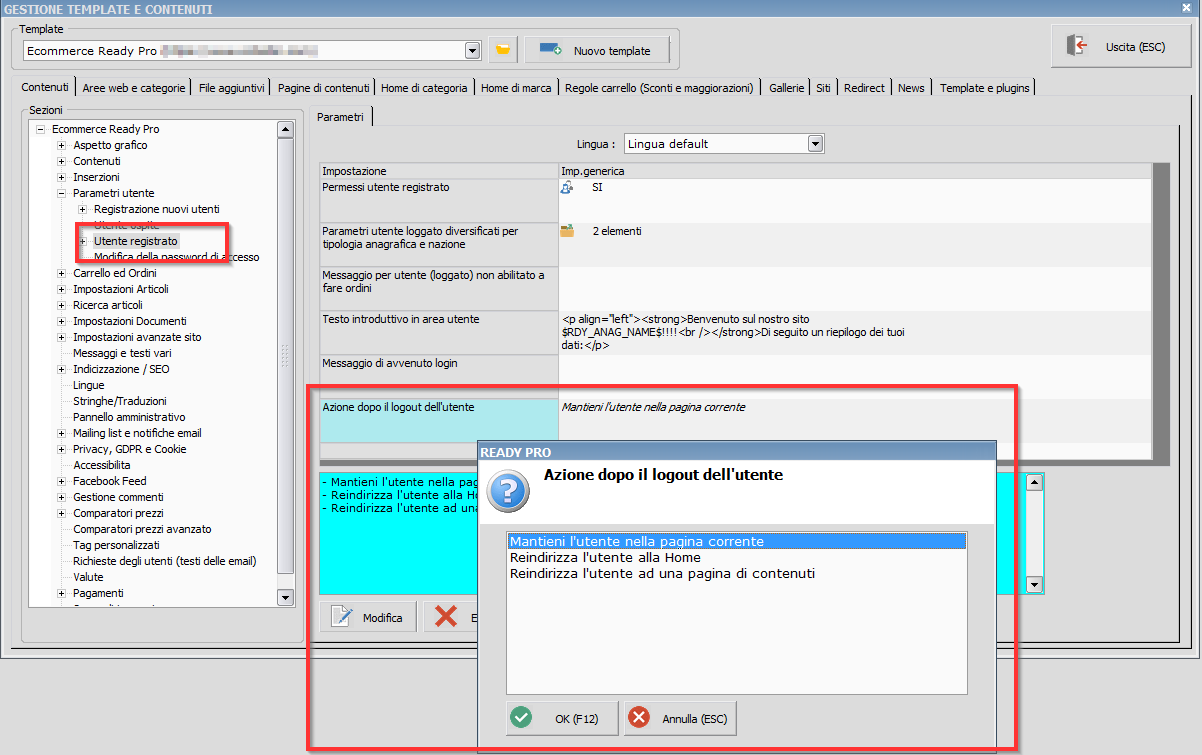This screenshot has width=1202, height=755.
Task: Click the description box scrollbar down arrow
Action: tap(1035, 586)
